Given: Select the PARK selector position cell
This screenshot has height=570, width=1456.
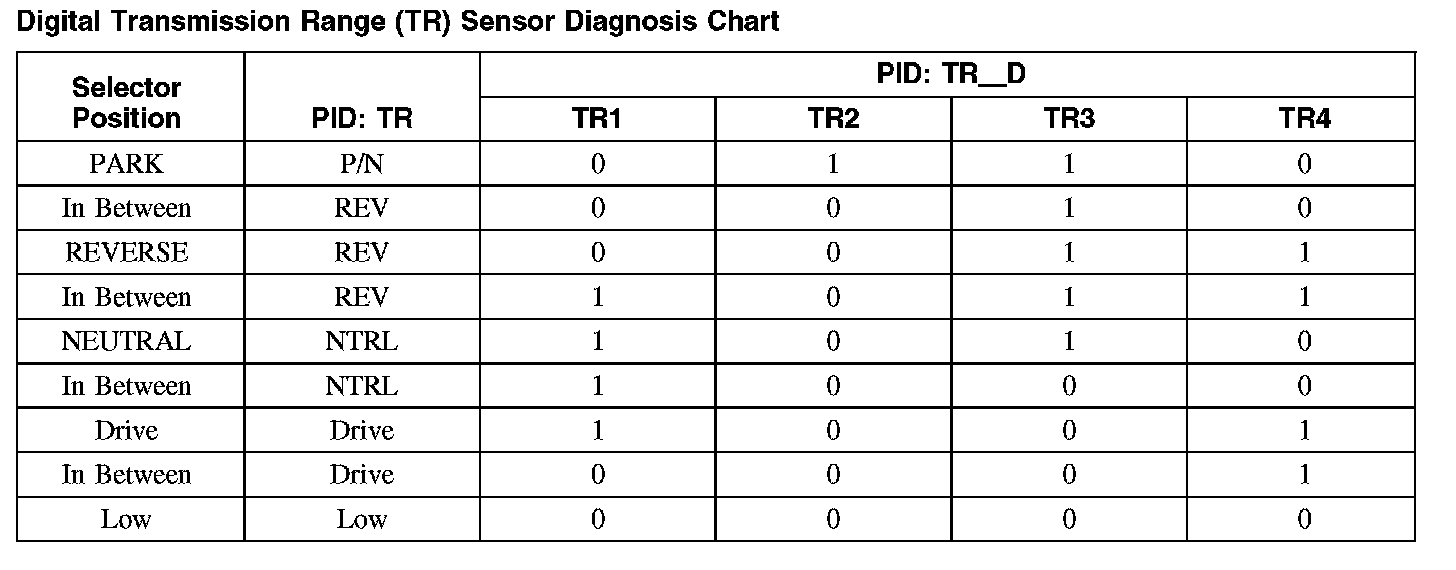Looking at the screenshot, I should pos(127,164).
